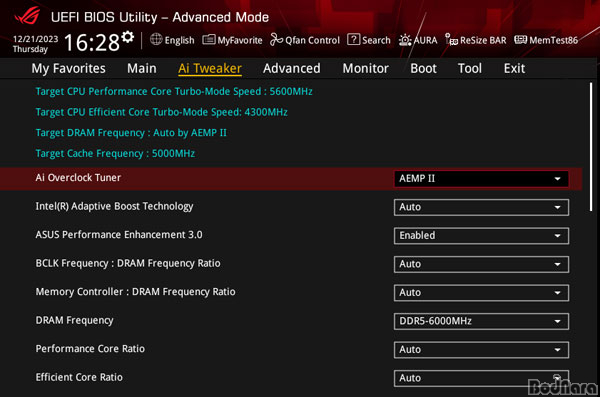Open MyFavorite list icon
The width and height of the screenshot is (600, 397).
[x=209, y=39]
